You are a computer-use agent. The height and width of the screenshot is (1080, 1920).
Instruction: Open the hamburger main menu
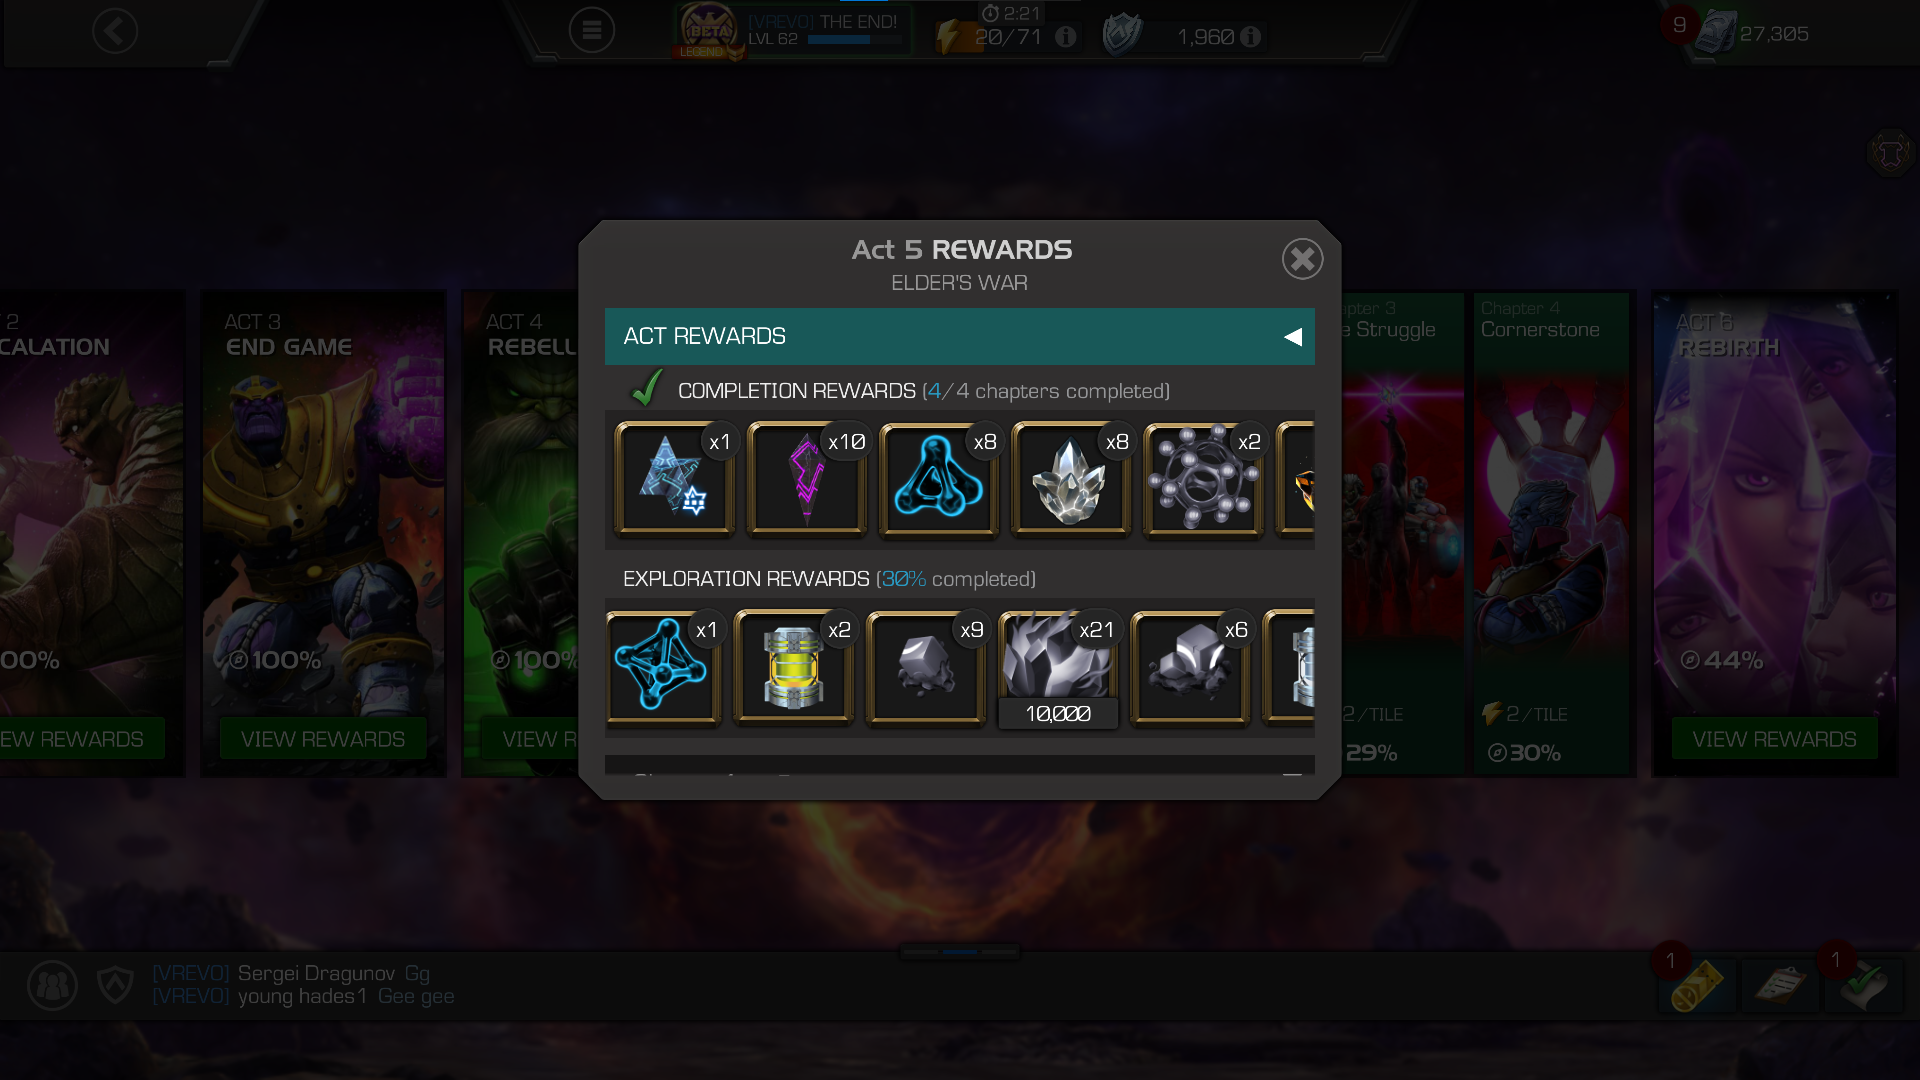[x=592, y=31]
